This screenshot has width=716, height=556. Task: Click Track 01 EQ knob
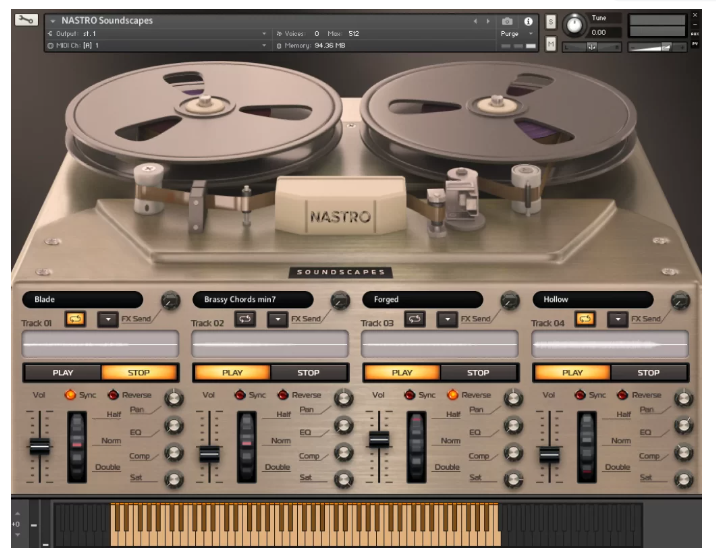tap(174, 425)
